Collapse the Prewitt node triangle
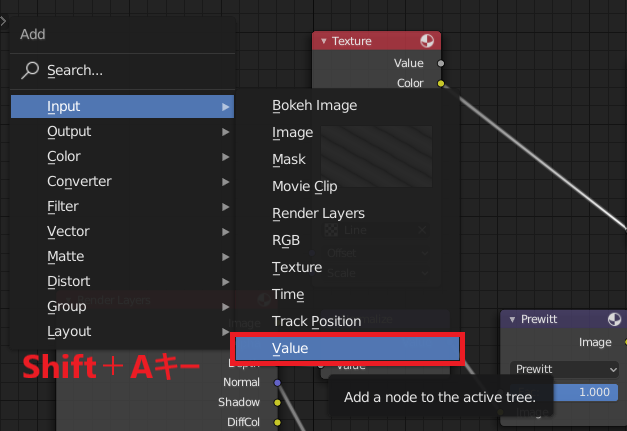 [x=512, y=319]
